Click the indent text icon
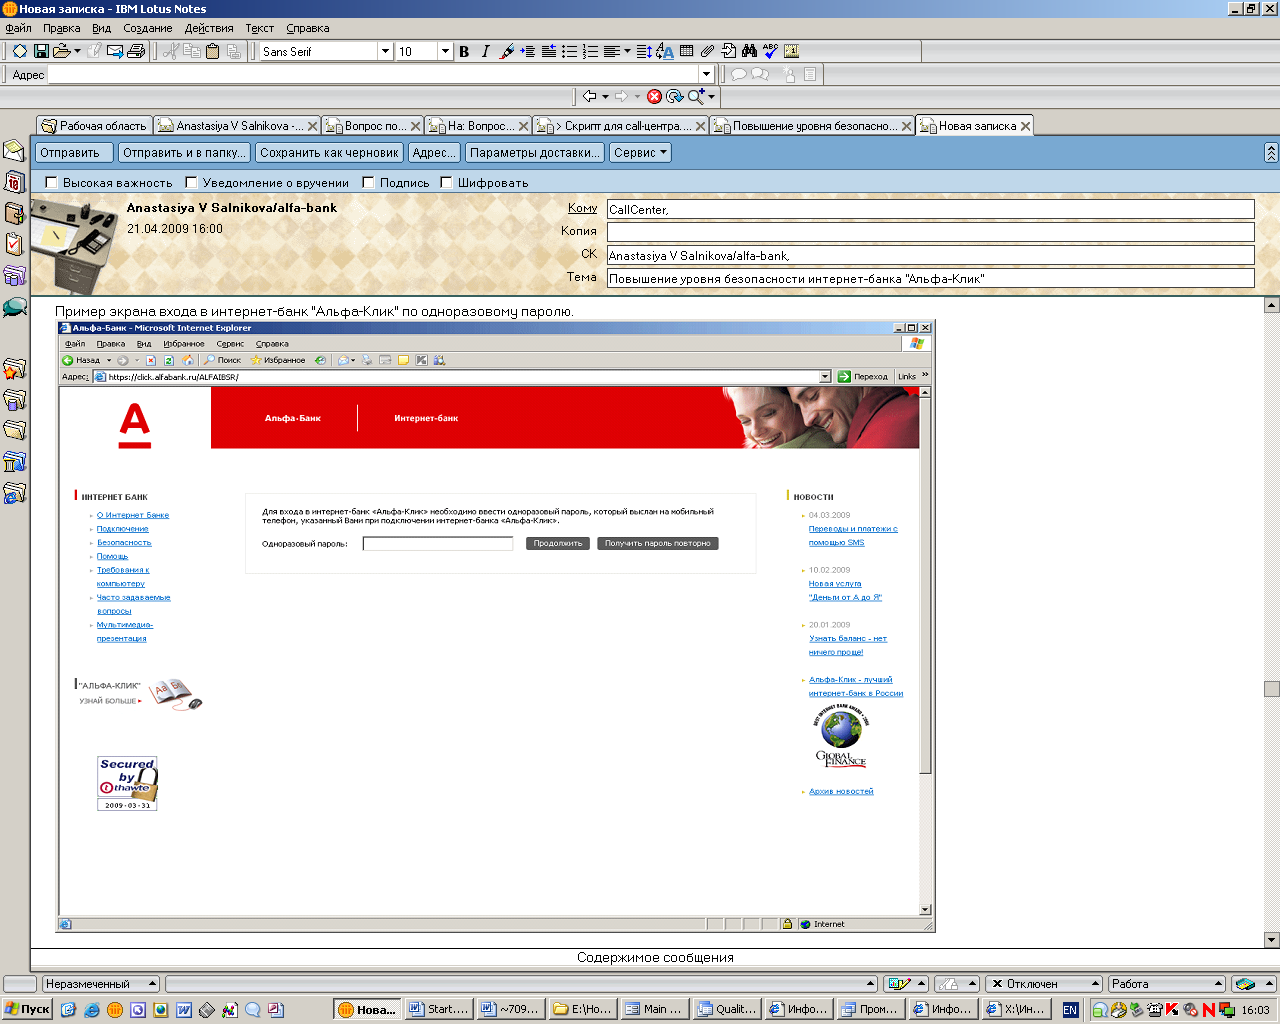The width and height of the screenshot is (1280, 1024). pos(528,51)
